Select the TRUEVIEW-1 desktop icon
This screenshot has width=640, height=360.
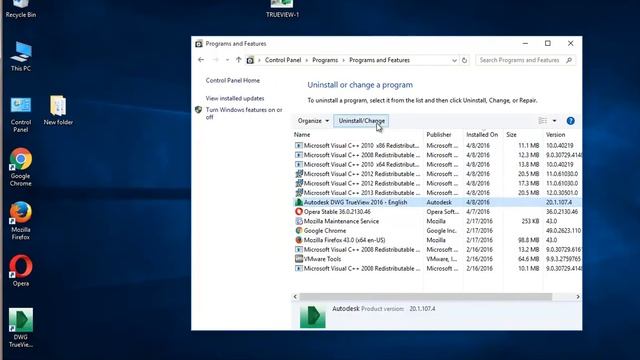pos(282,9)
